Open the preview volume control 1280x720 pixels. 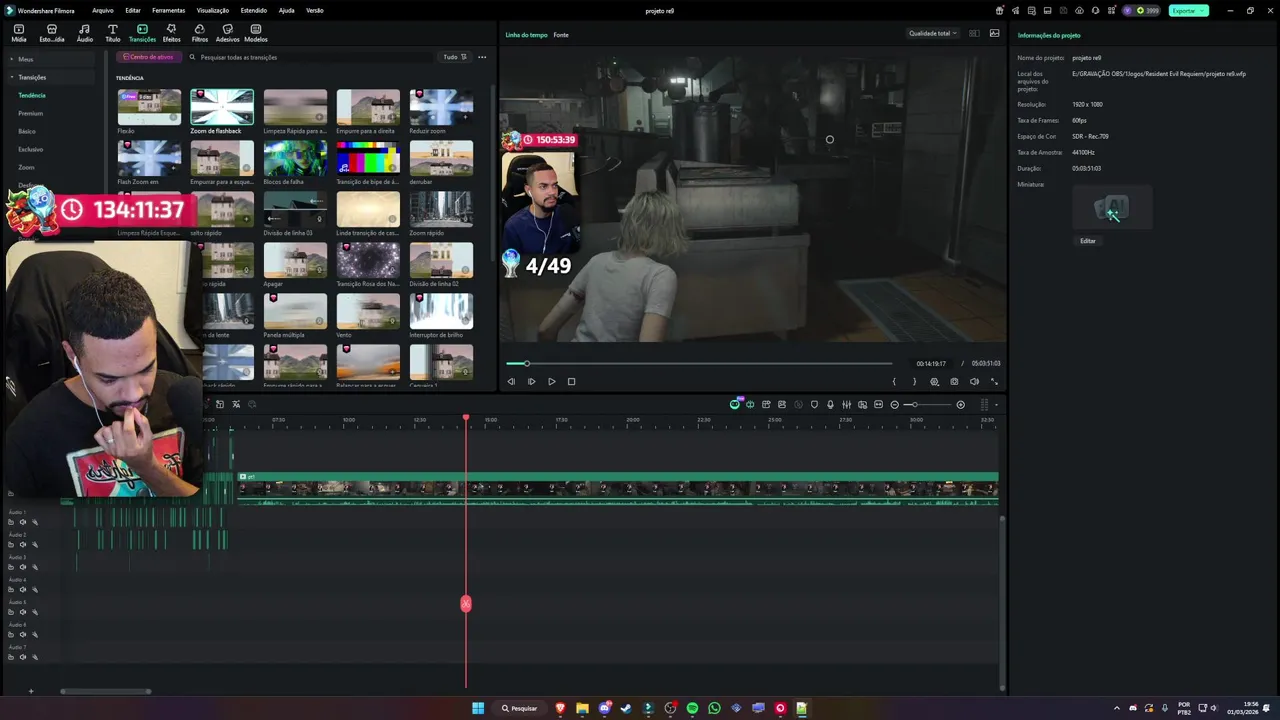(x=974, y=381)
